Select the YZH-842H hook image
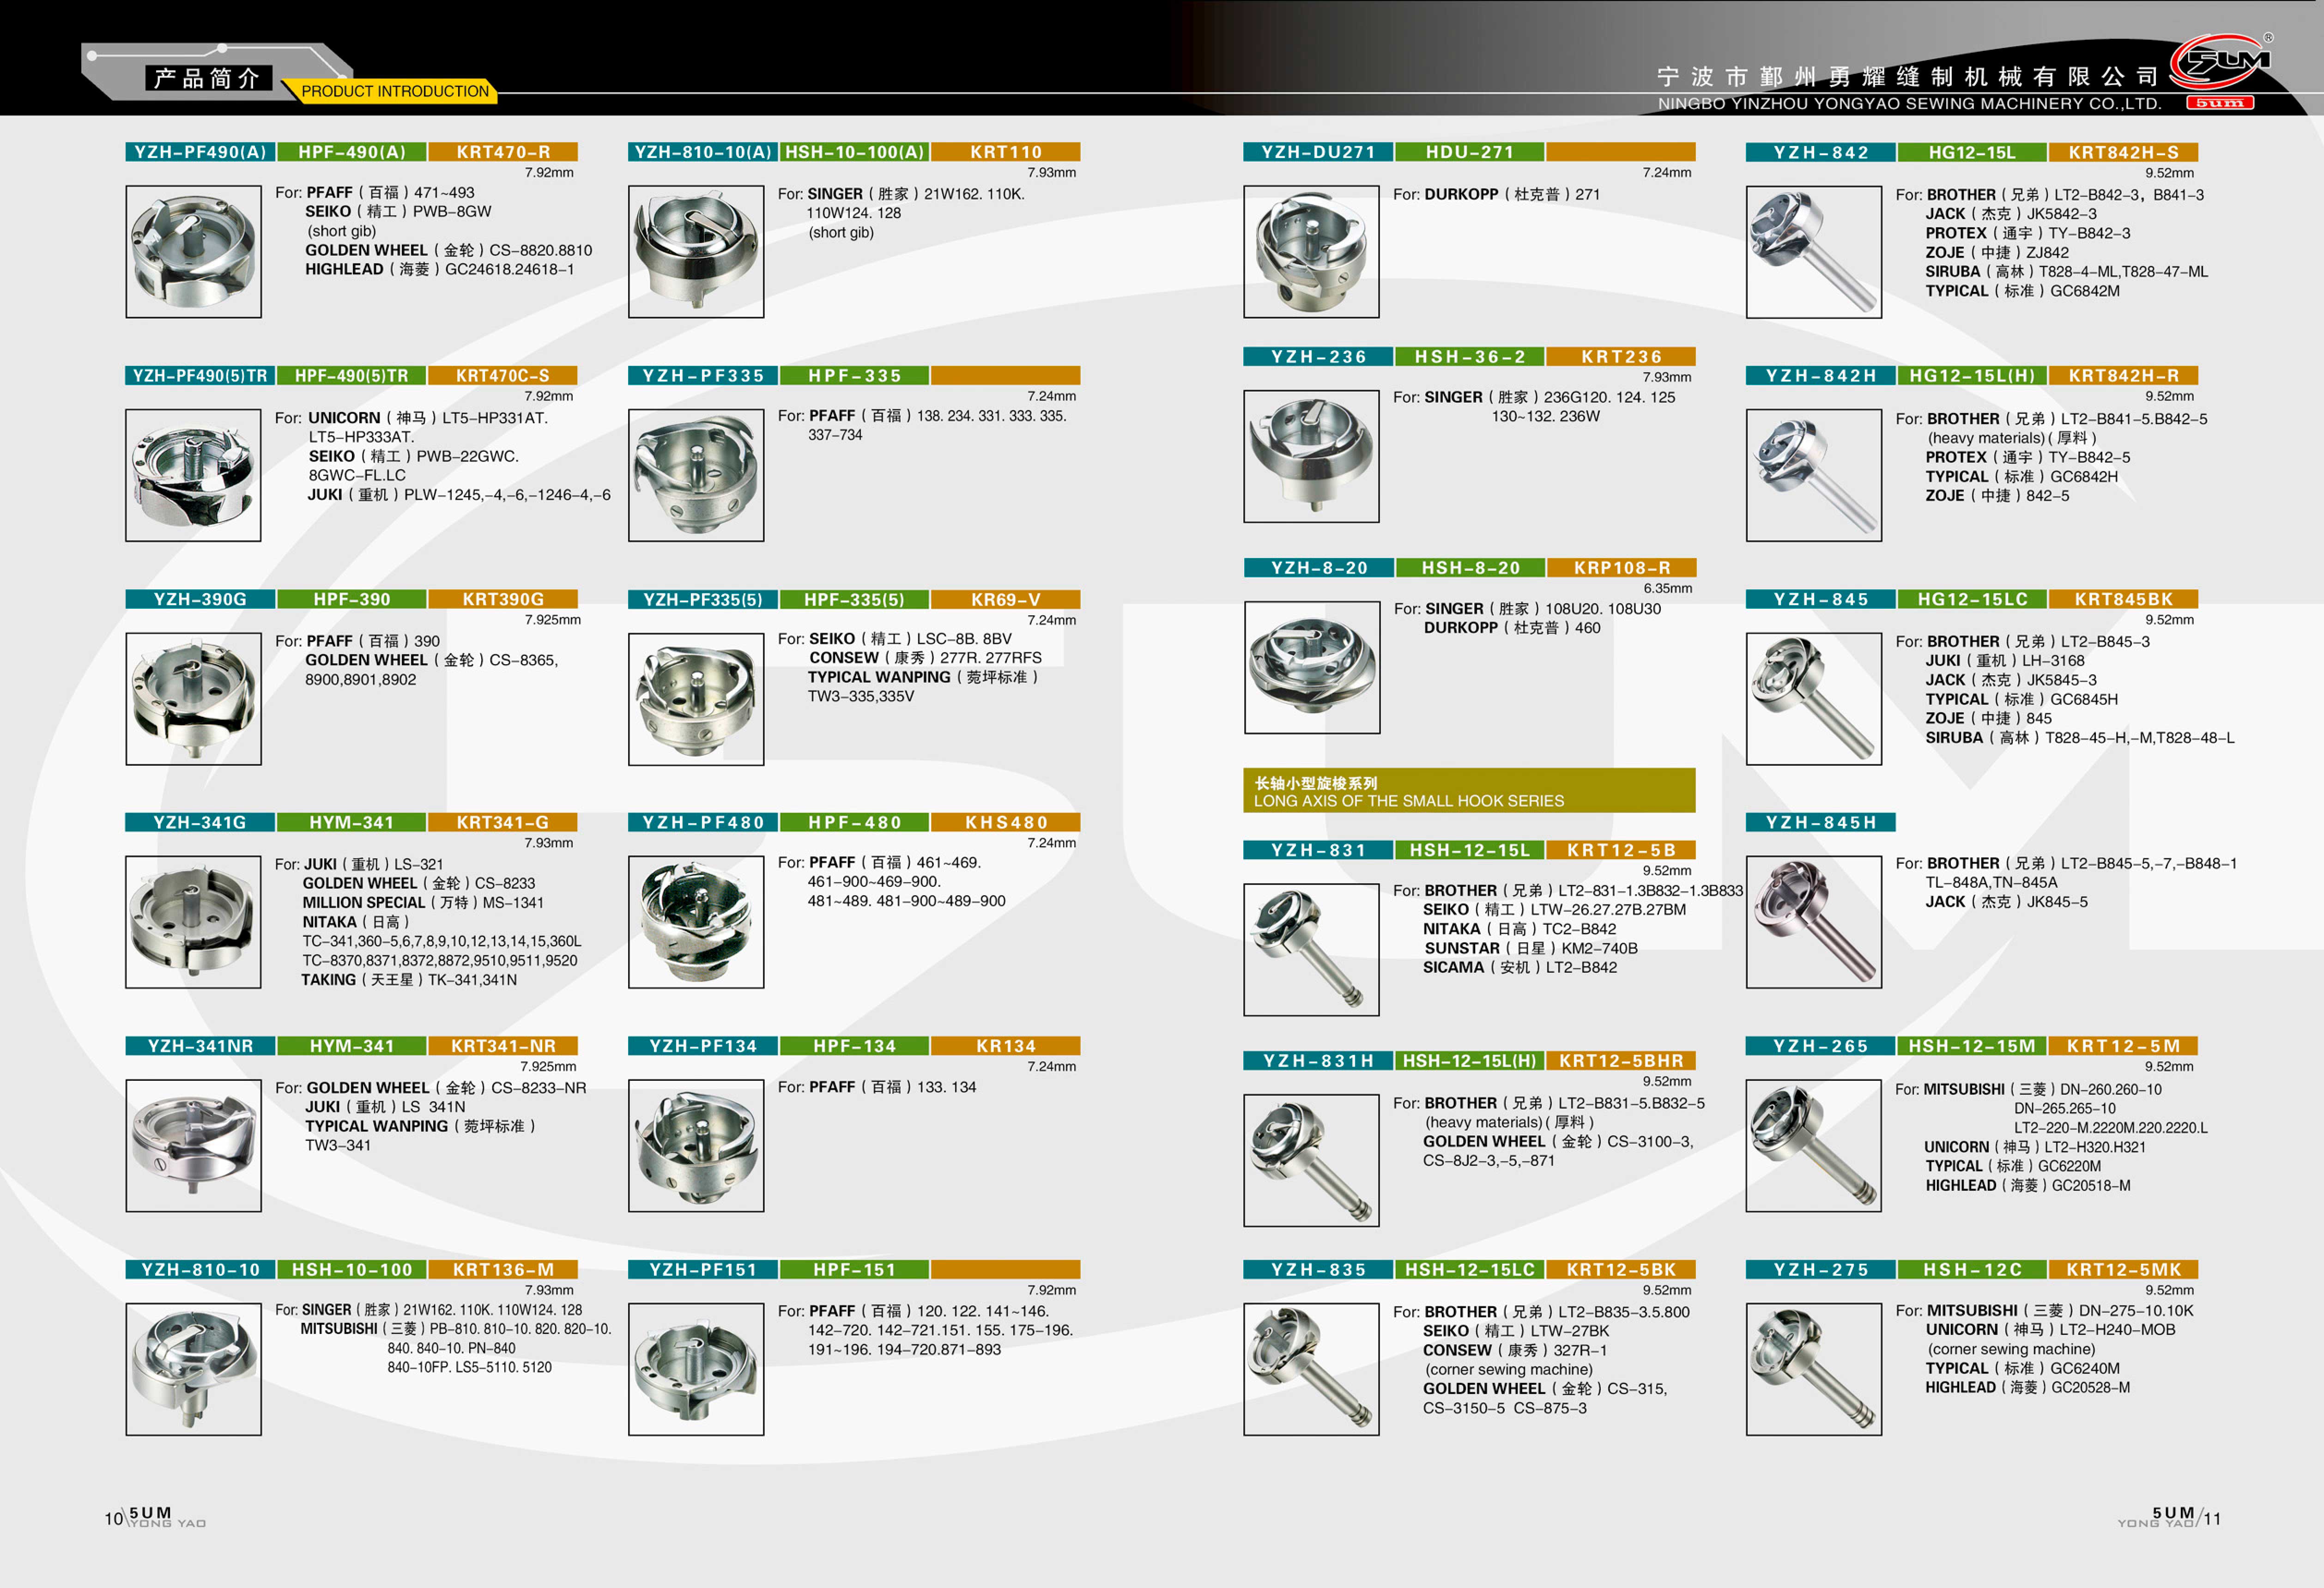Image resolution: width=2324 pixels, height=1588 pixels. pos(1814,475)
